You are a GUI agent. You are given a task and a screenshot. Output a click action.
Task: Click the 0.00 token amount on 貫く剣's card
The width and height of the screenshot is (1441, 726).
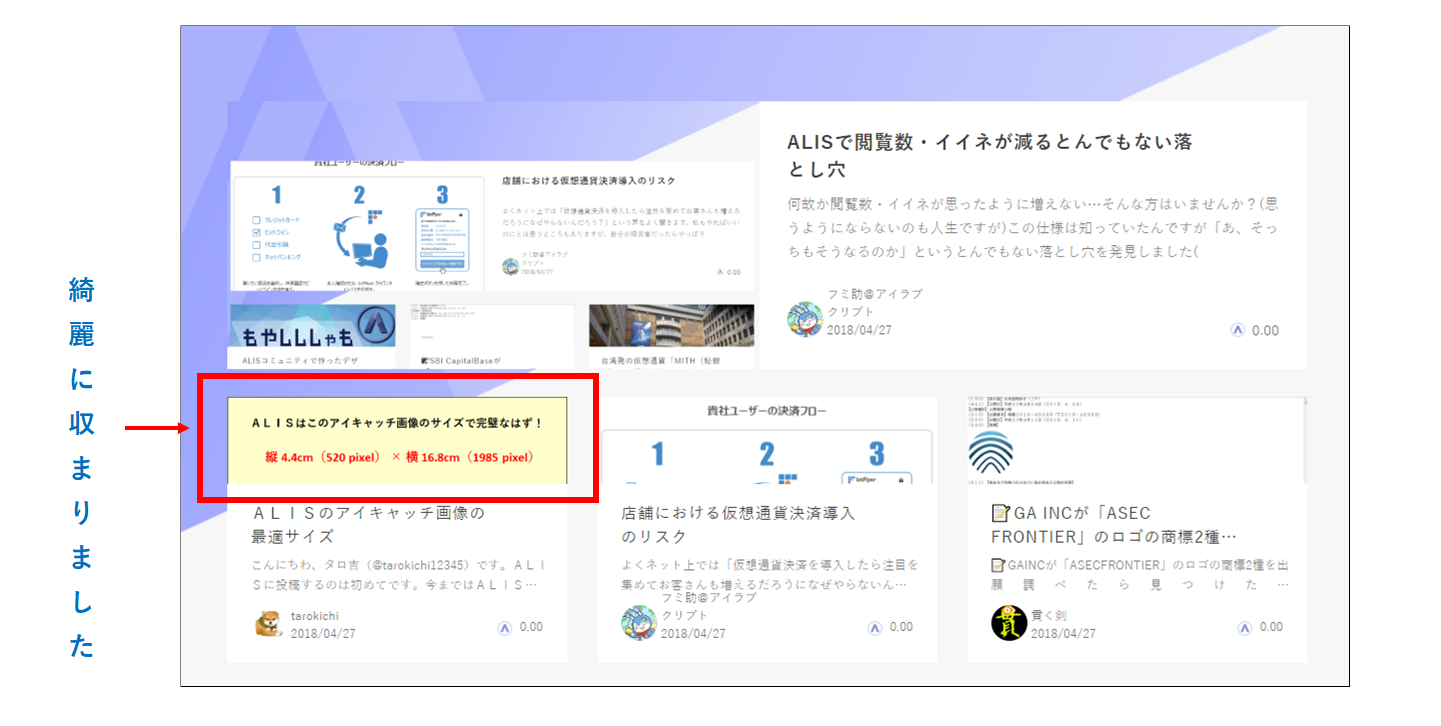point(1271,627)
